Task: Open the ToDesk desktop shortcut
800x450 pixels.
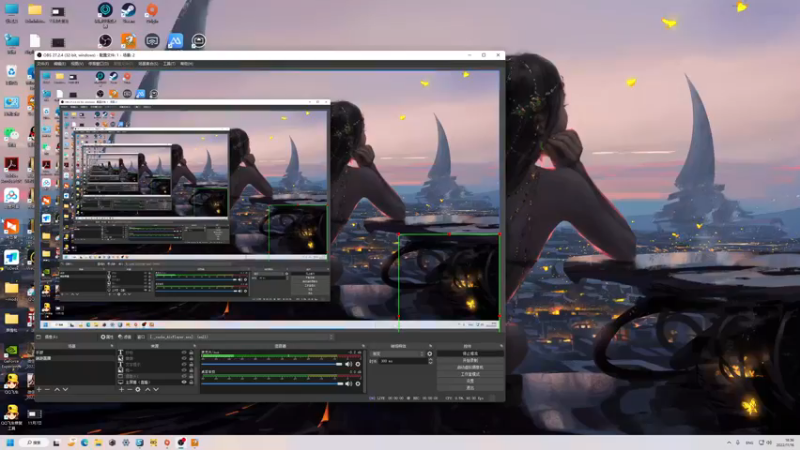Action: 11,260
